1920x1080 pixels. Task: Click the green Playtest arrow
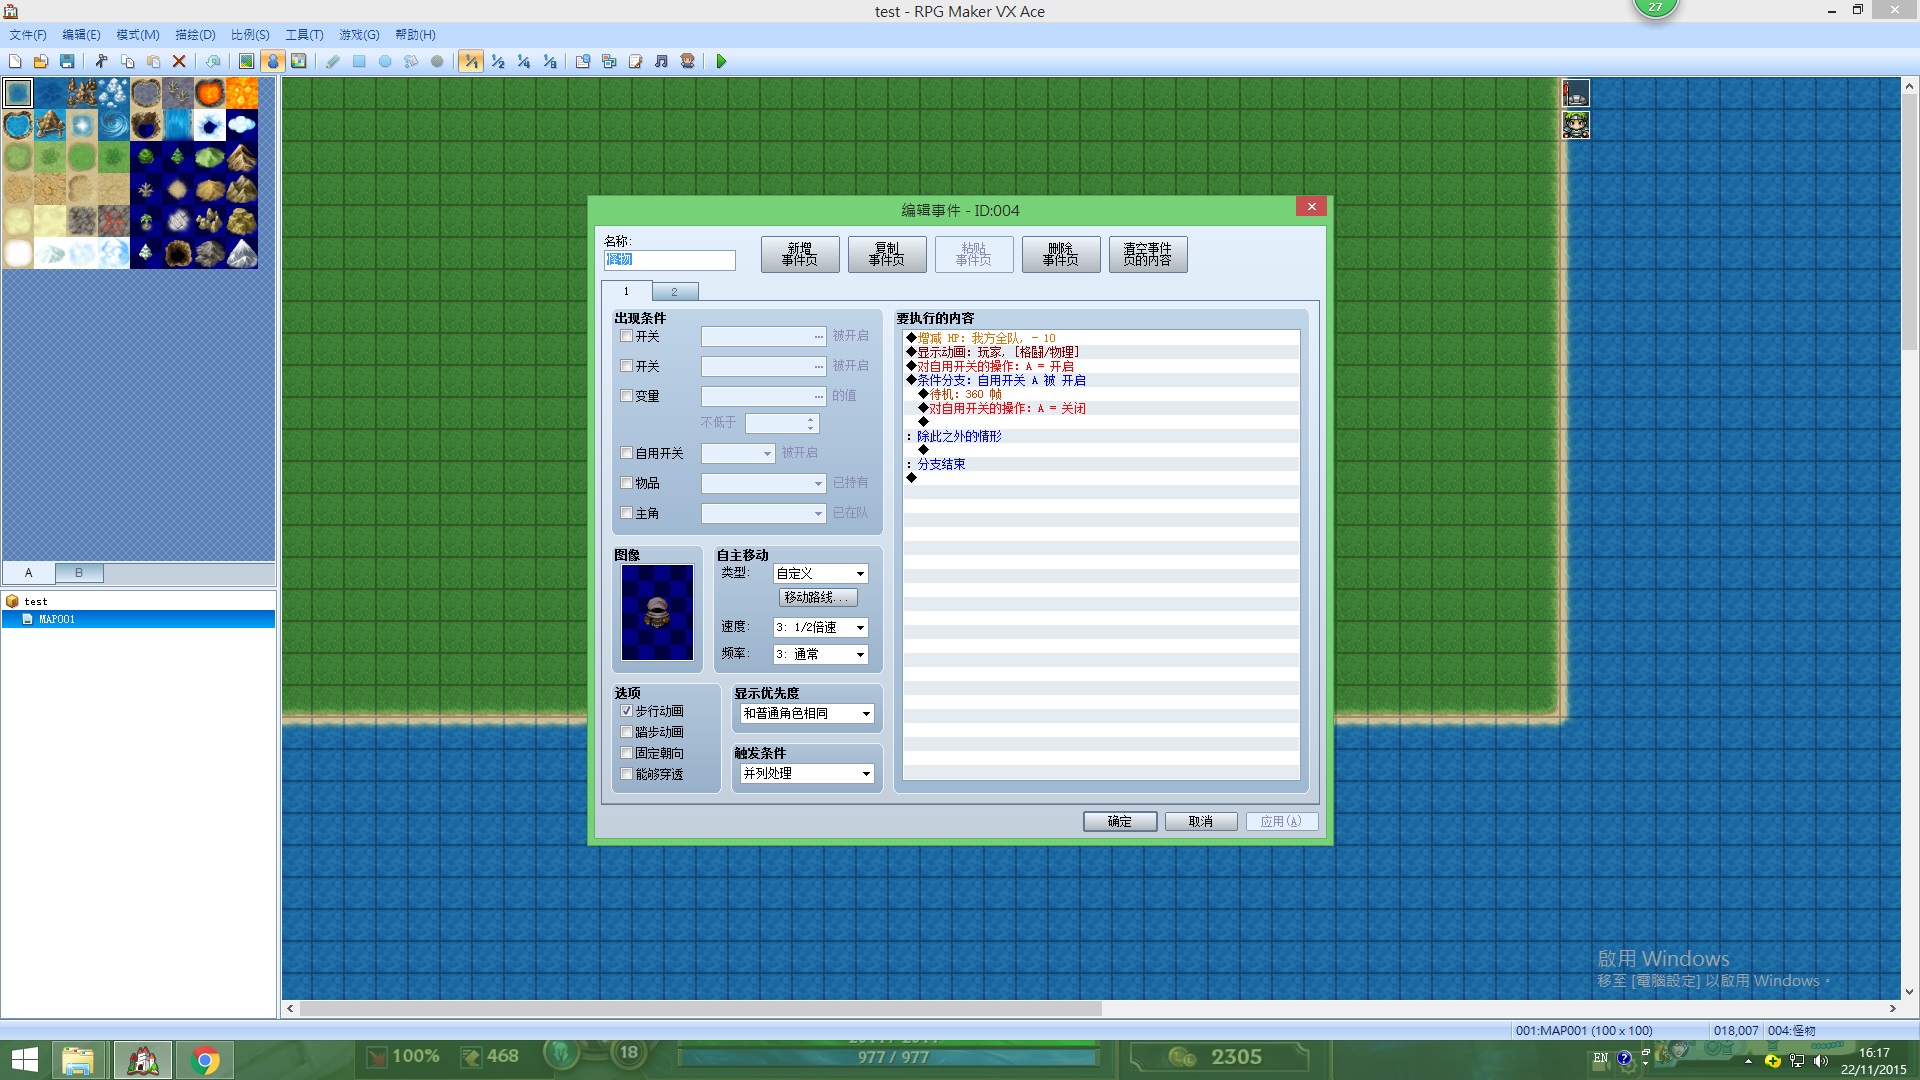tap(721, 62)
